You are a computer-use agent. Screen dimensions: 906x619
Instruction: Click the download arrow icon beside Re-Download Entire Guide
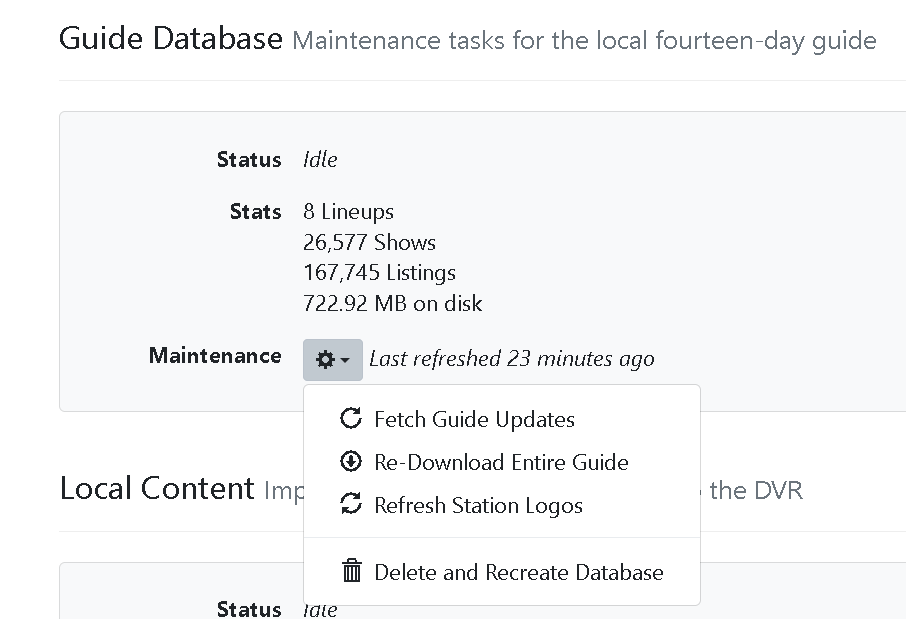click(x=351, y=462)
